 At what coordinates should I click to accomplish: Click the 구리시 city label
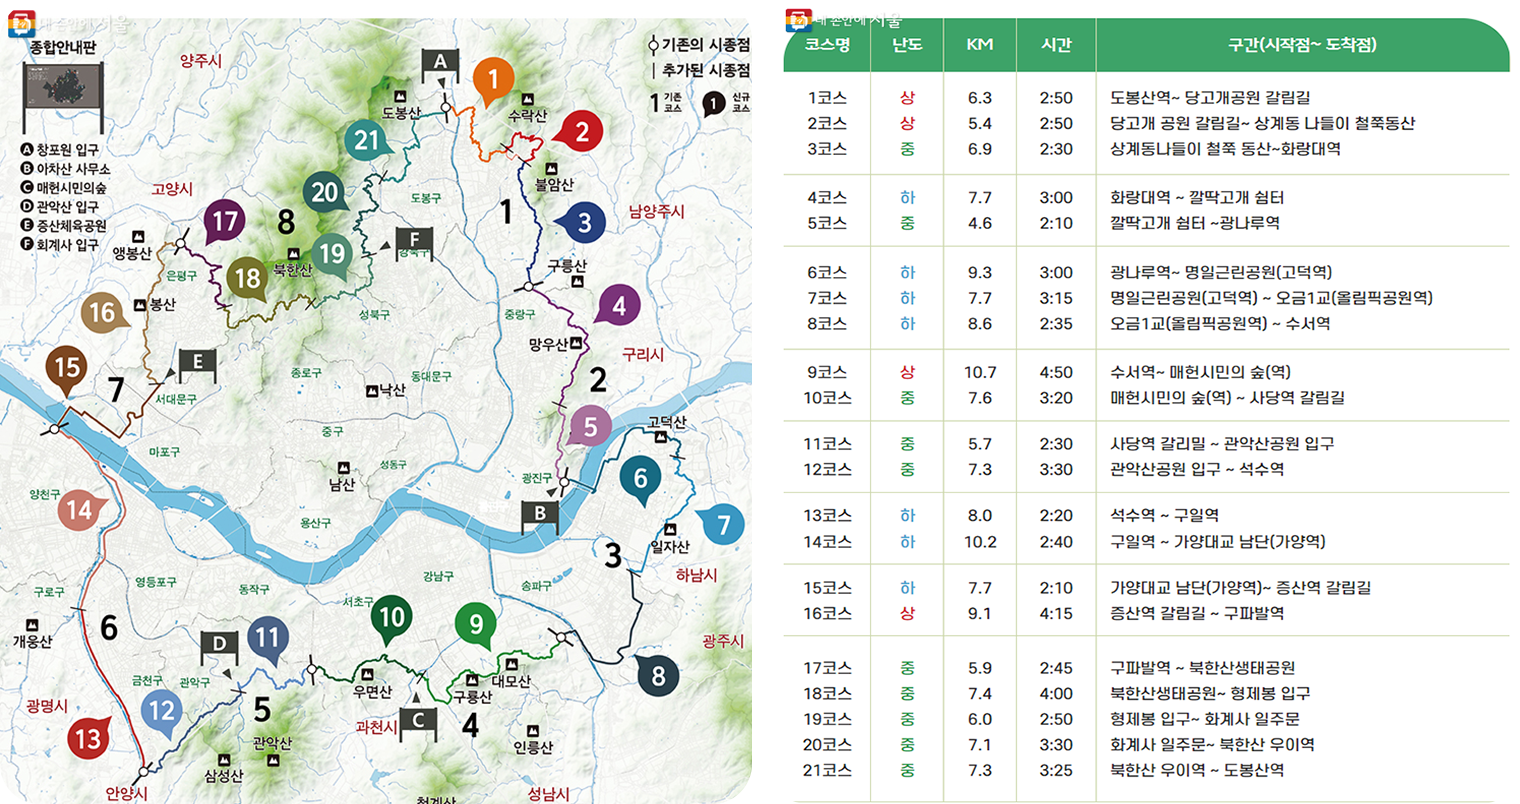pyautogui.click(x=643, y=355)
